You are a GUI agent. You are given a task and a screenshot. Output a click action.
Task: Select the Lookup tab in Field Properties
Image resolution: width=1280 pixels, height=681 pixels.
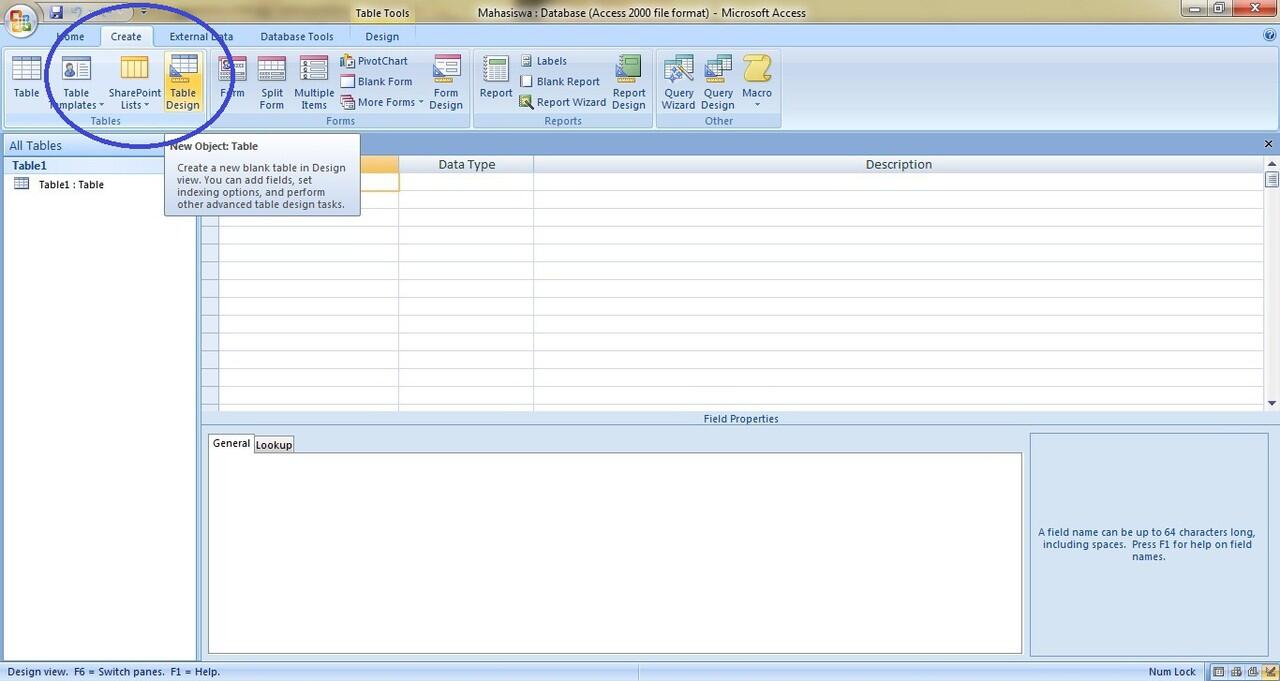point(273,445)
